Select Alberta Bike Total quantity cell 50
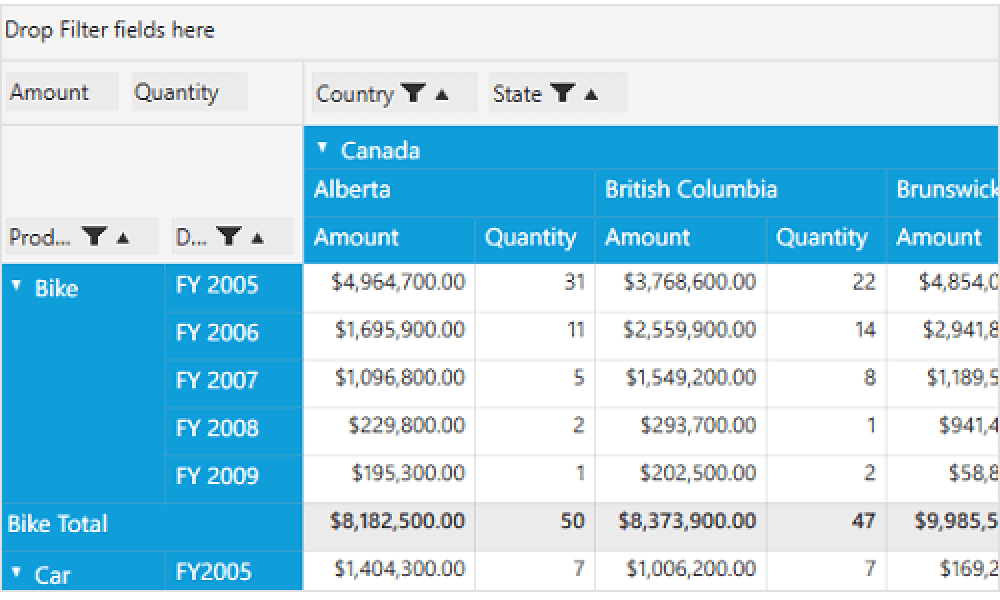Viewport: 1000px width, 600px height. point(571,521)
